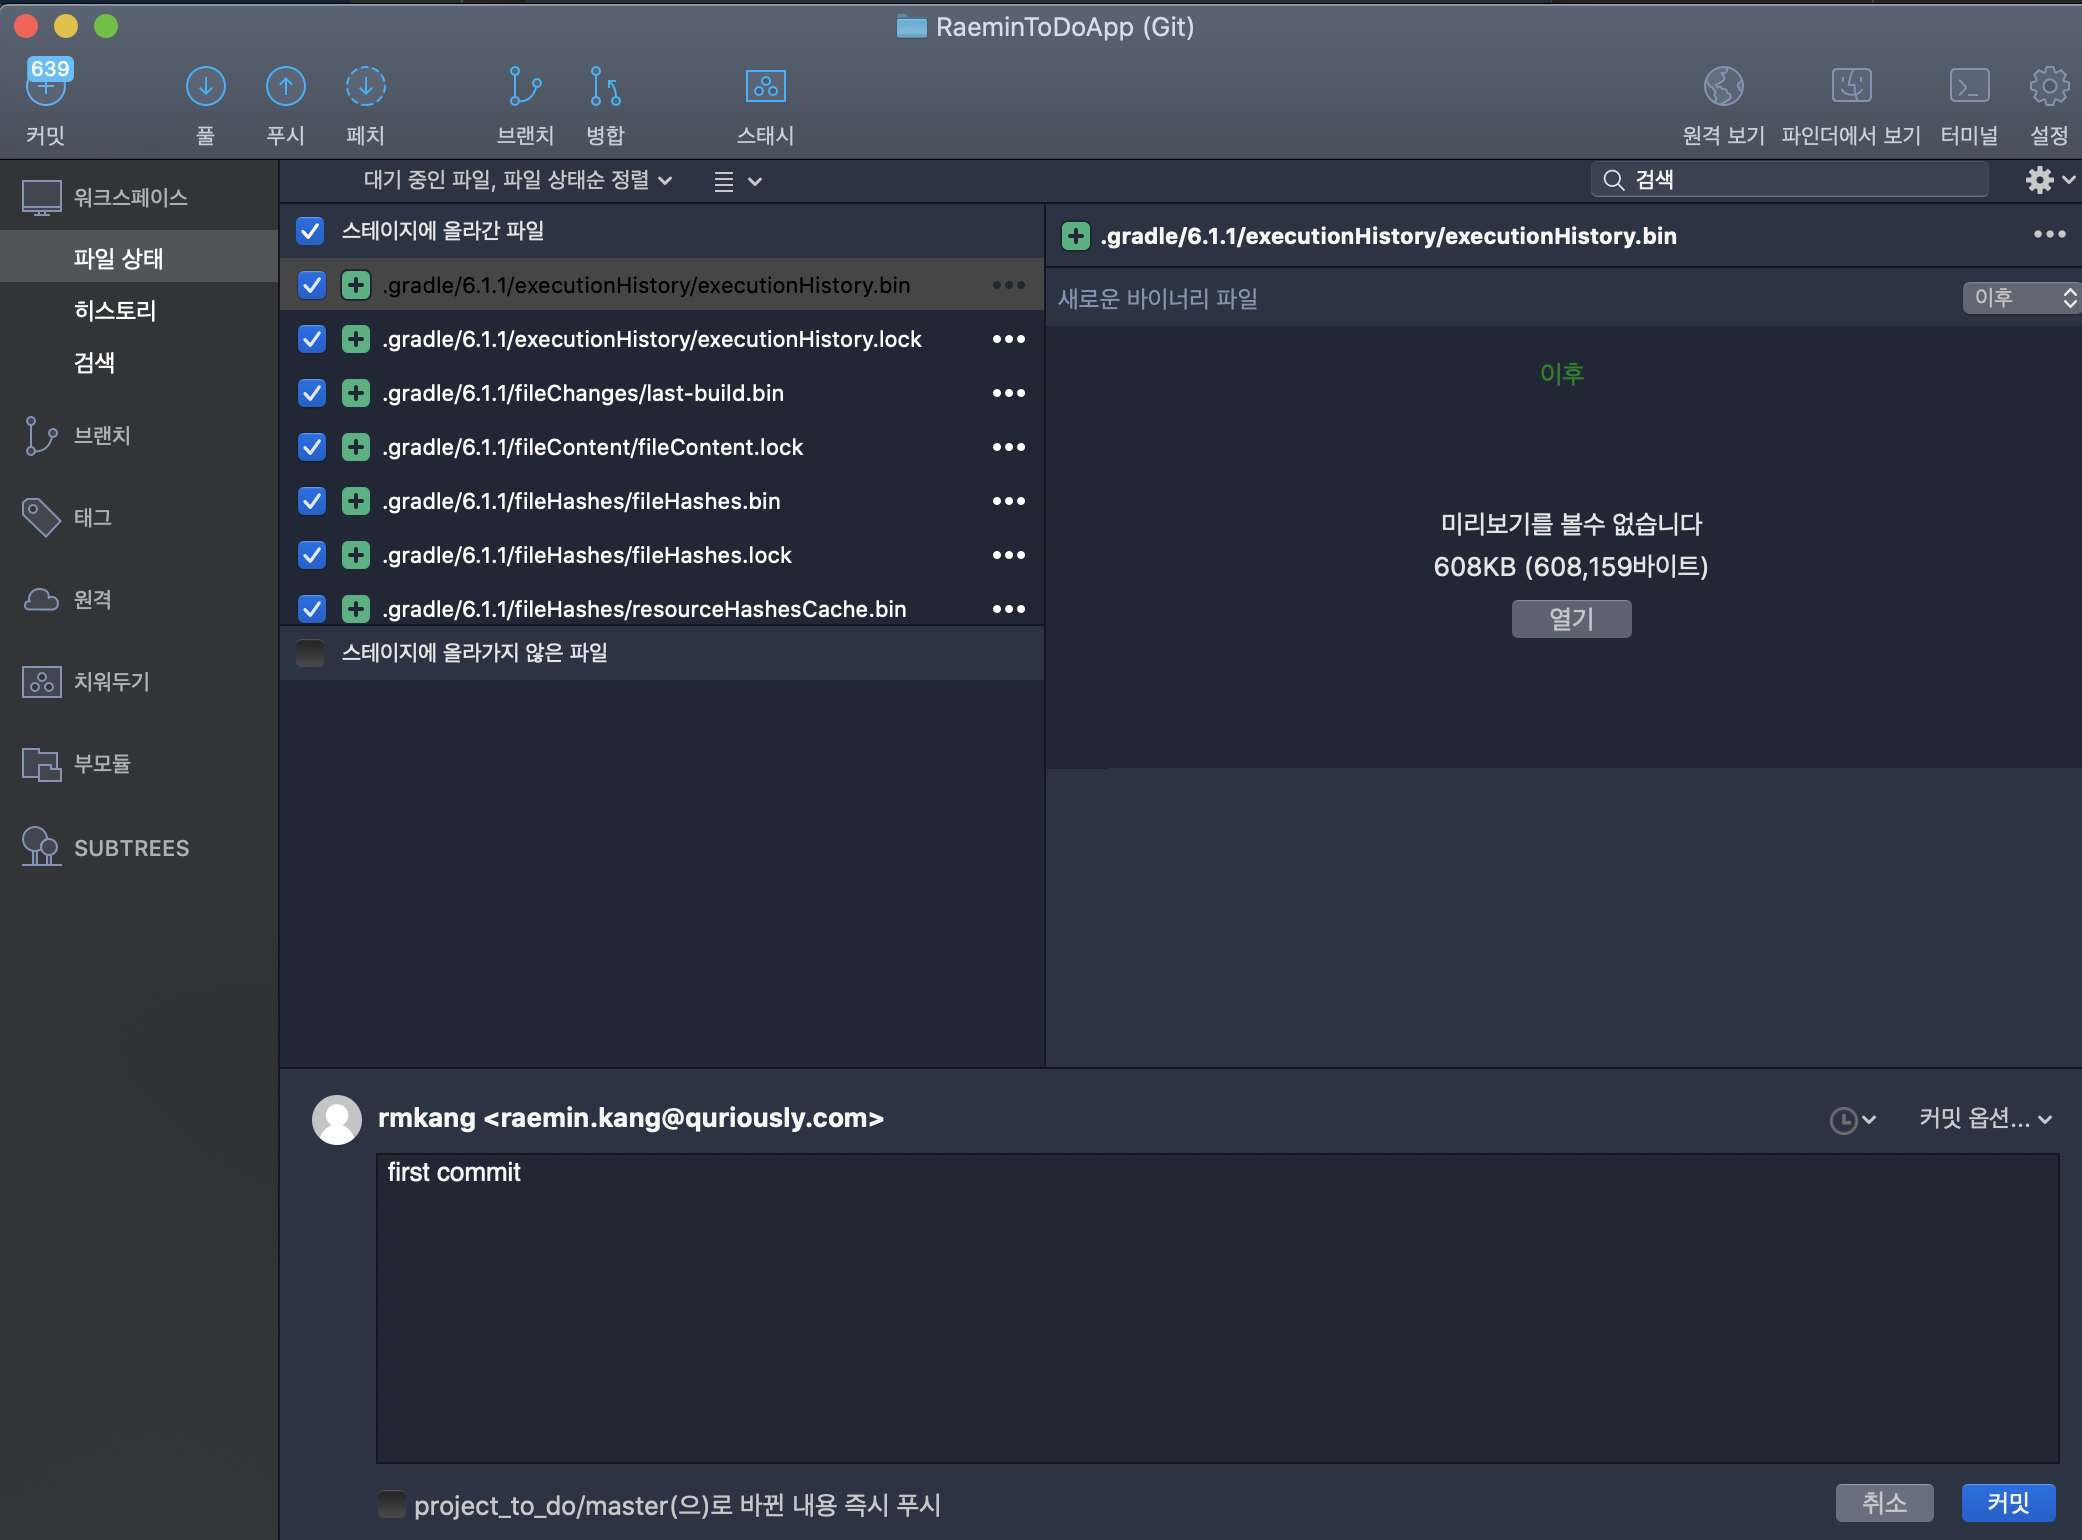Click the Push (푸시) toolbar icon

pyautogui.click(x=285, y=86)
